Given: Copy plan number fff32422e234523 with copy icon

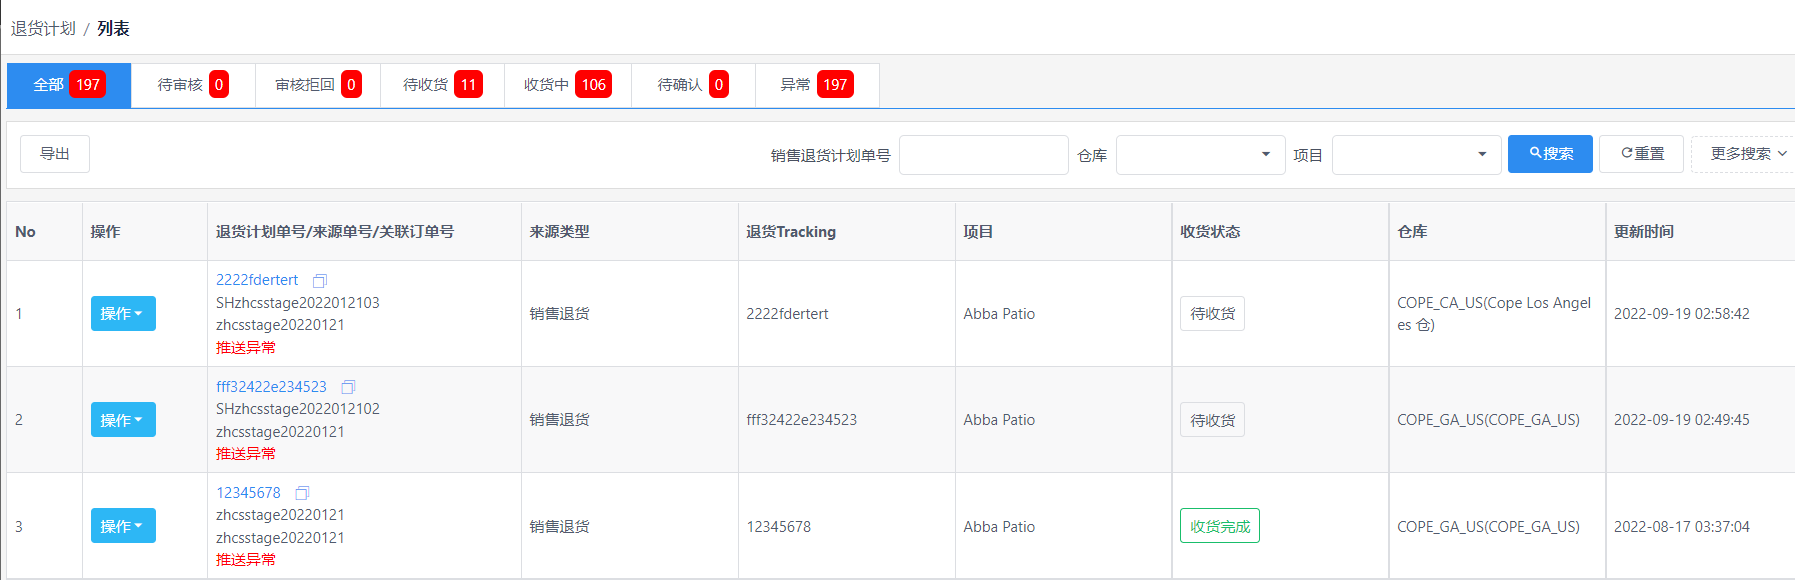Looking at the screenshot, I should 348,387.
